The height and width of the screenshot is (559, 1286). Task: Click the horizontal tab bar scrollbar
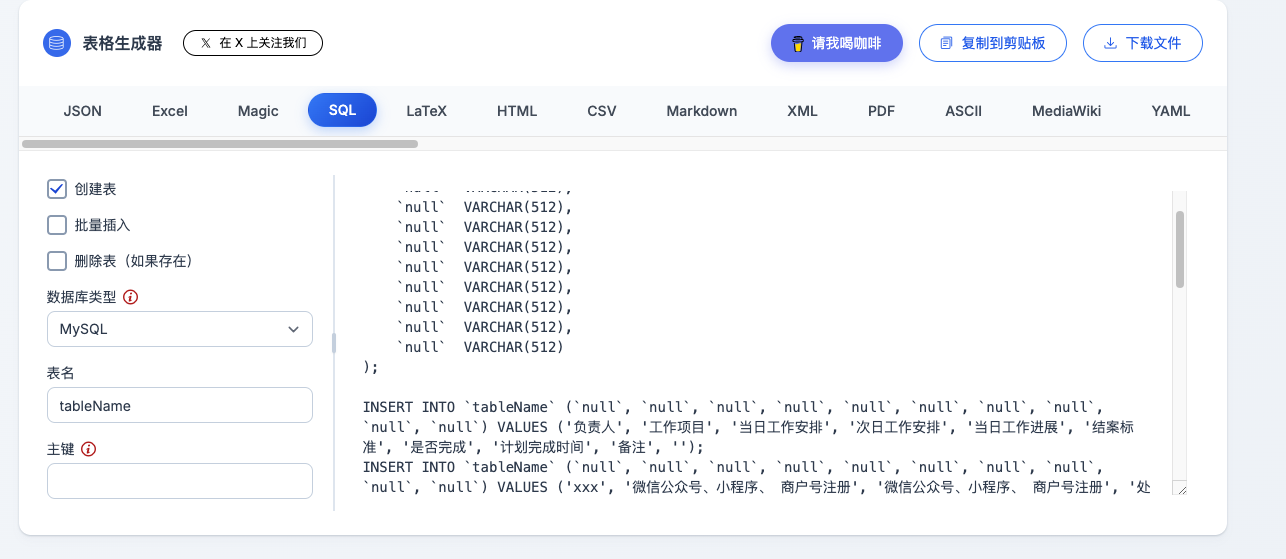pos(220,144)
